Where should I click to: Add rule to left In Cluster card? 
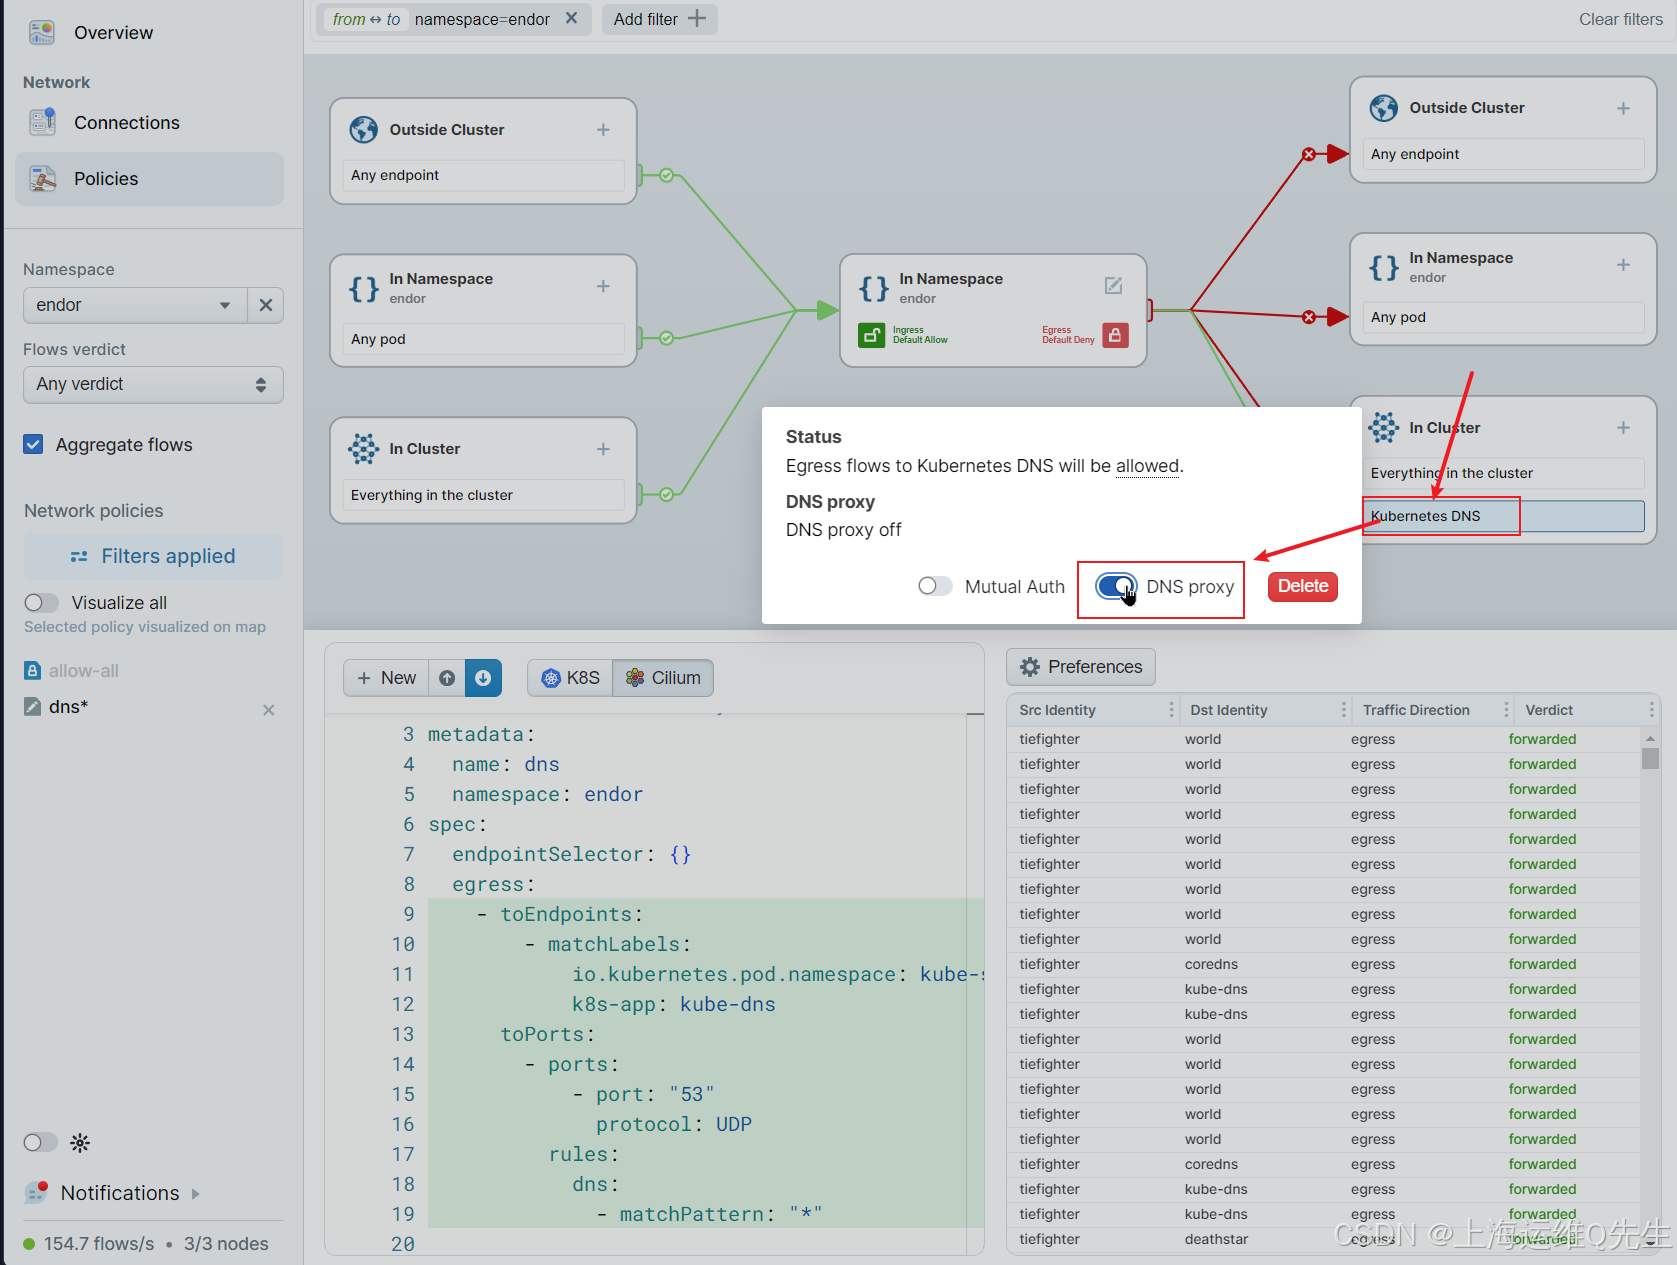point(603,449)
